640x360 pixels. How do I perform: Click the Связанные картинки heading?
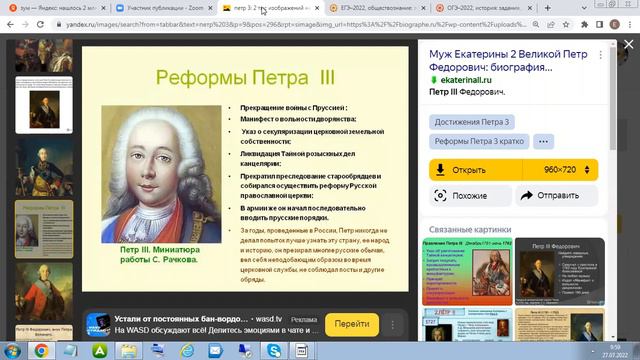(470, 229)
